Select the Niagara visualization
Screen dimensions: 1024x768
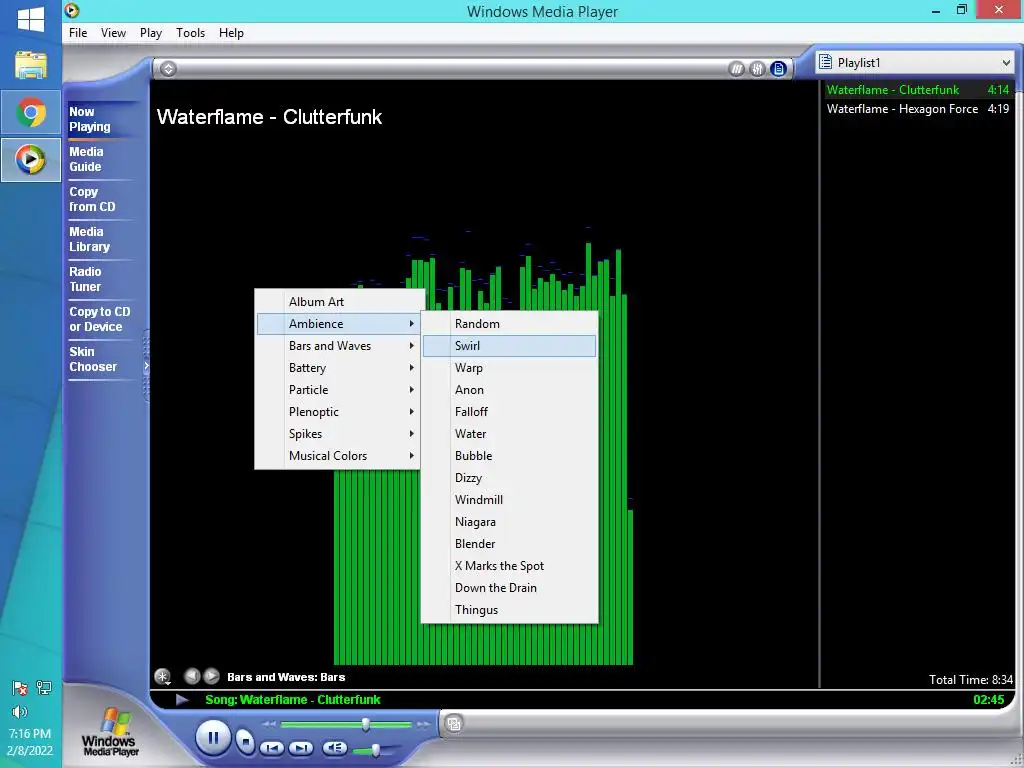[509, 522]
